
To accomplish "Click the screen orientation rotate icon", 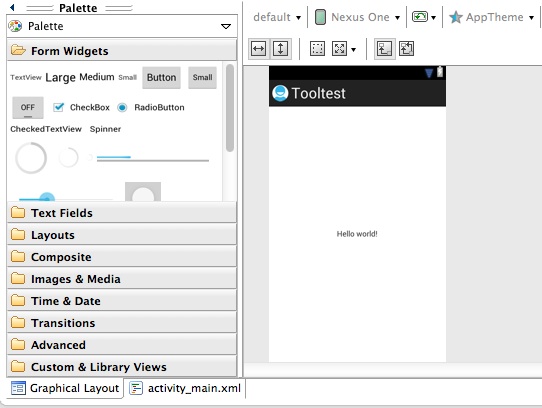I will coord(420,17).
